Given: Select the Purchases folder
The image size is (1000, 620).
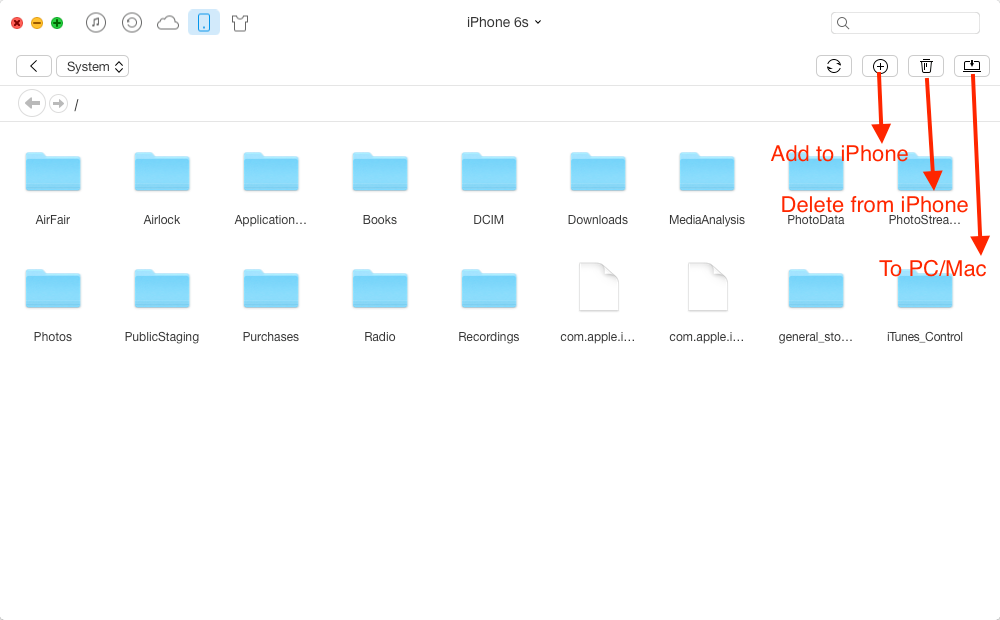Looking at the screenshot, I should (271, 289).
